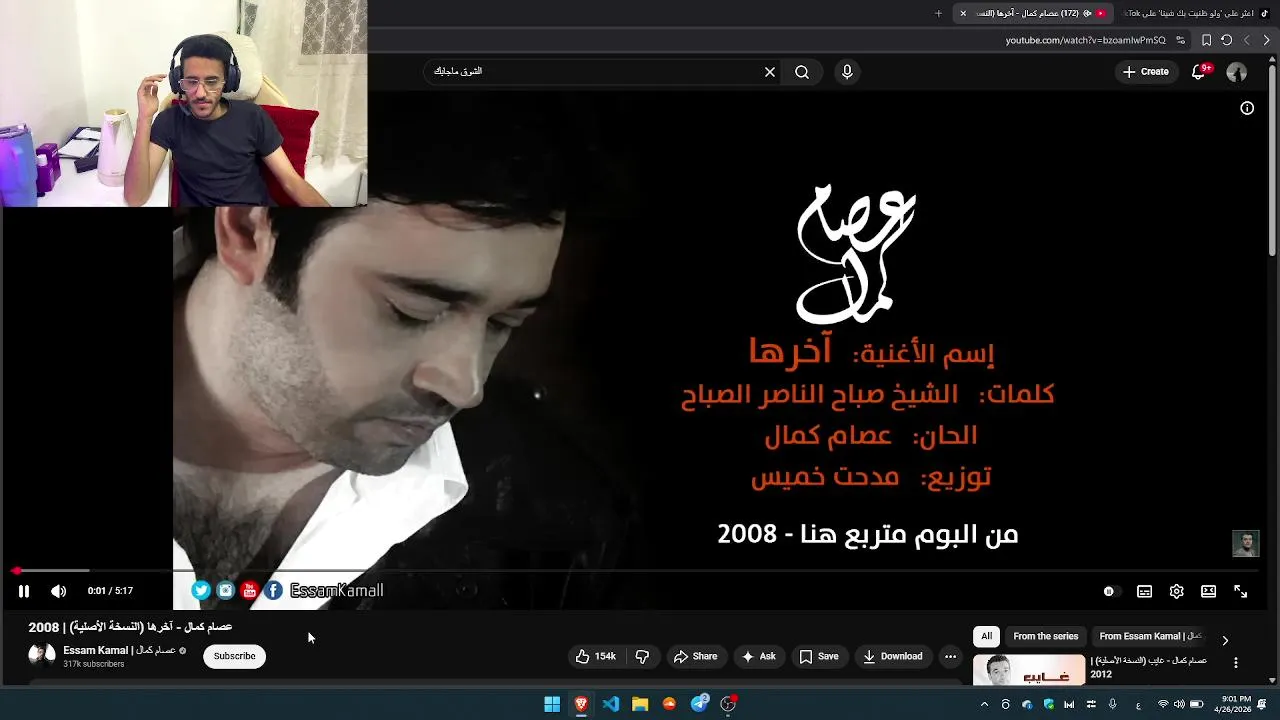
Task: Click the Arabic video title with 2008
Action: (x=130, y=627)
